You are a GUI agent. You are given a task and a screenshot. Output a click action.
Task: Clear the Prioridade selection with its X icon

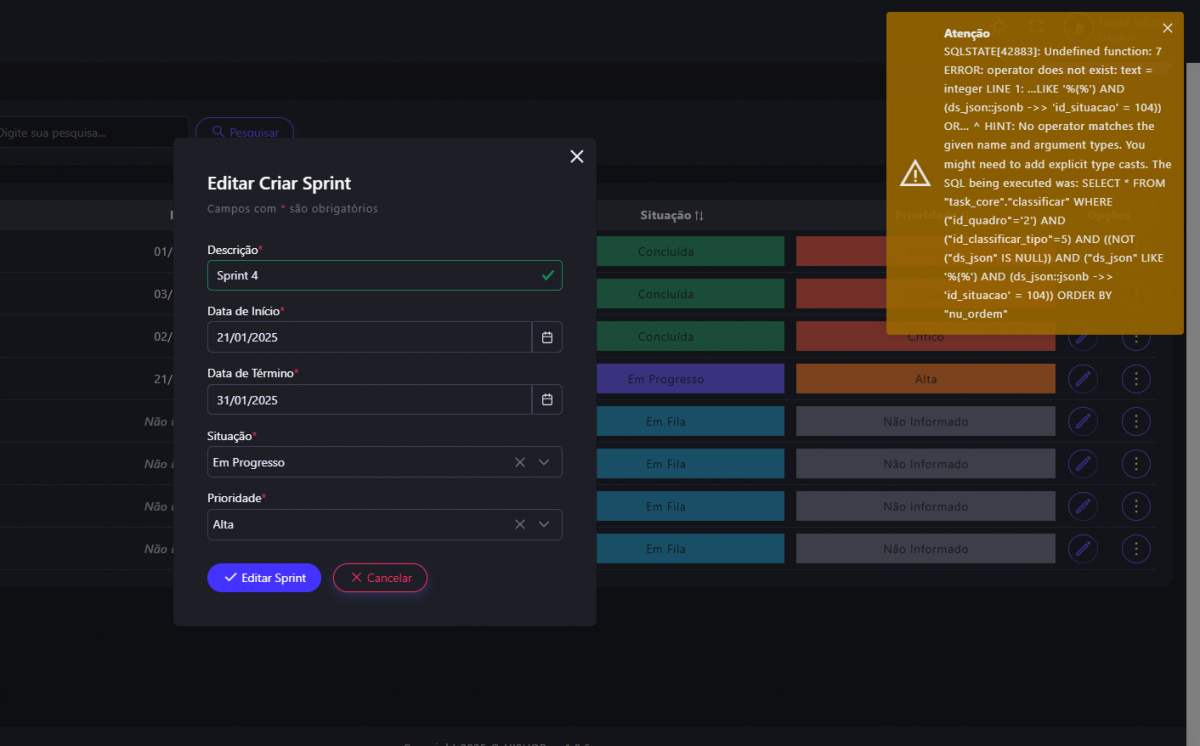(519, 524)
